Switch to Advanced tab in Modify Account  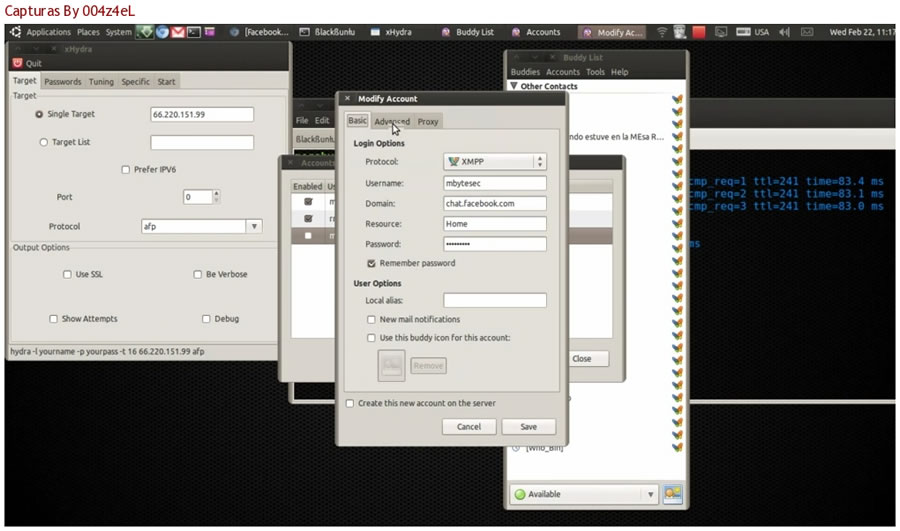point(392,122)
